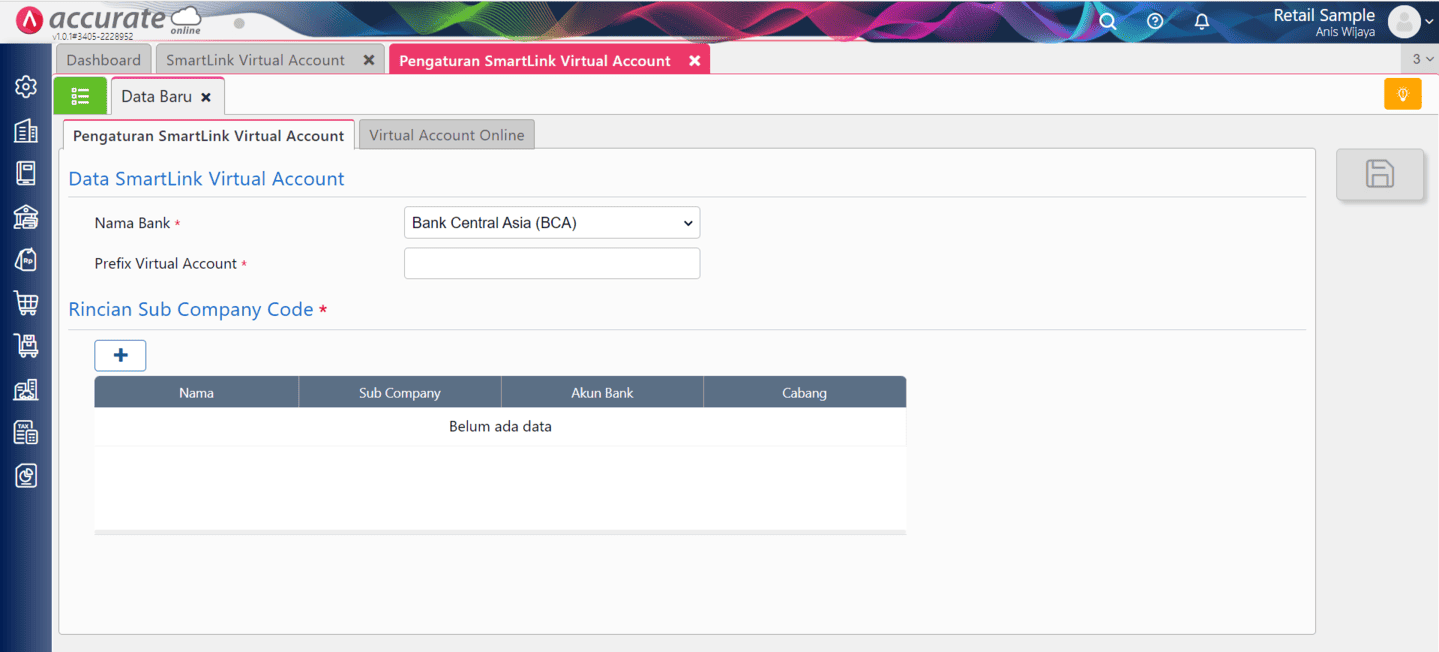The width and height of the screenshot is (1439, 652).
Task: Add a sub company row with plus
Action: (x=120, y=355)
